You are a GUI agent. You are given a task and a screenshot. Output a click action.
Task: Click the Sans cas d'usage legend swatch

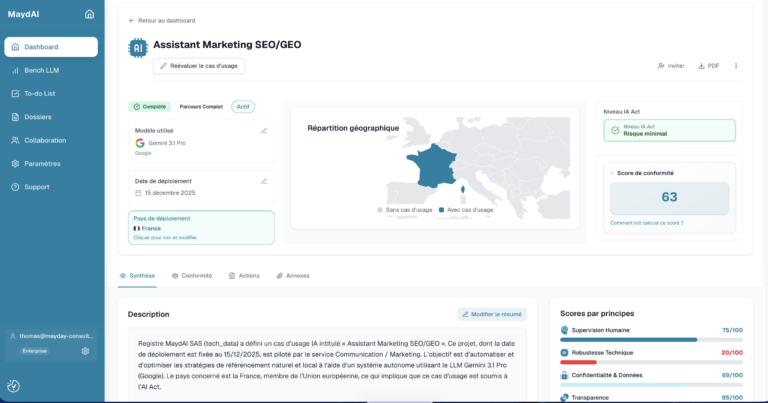380,210
